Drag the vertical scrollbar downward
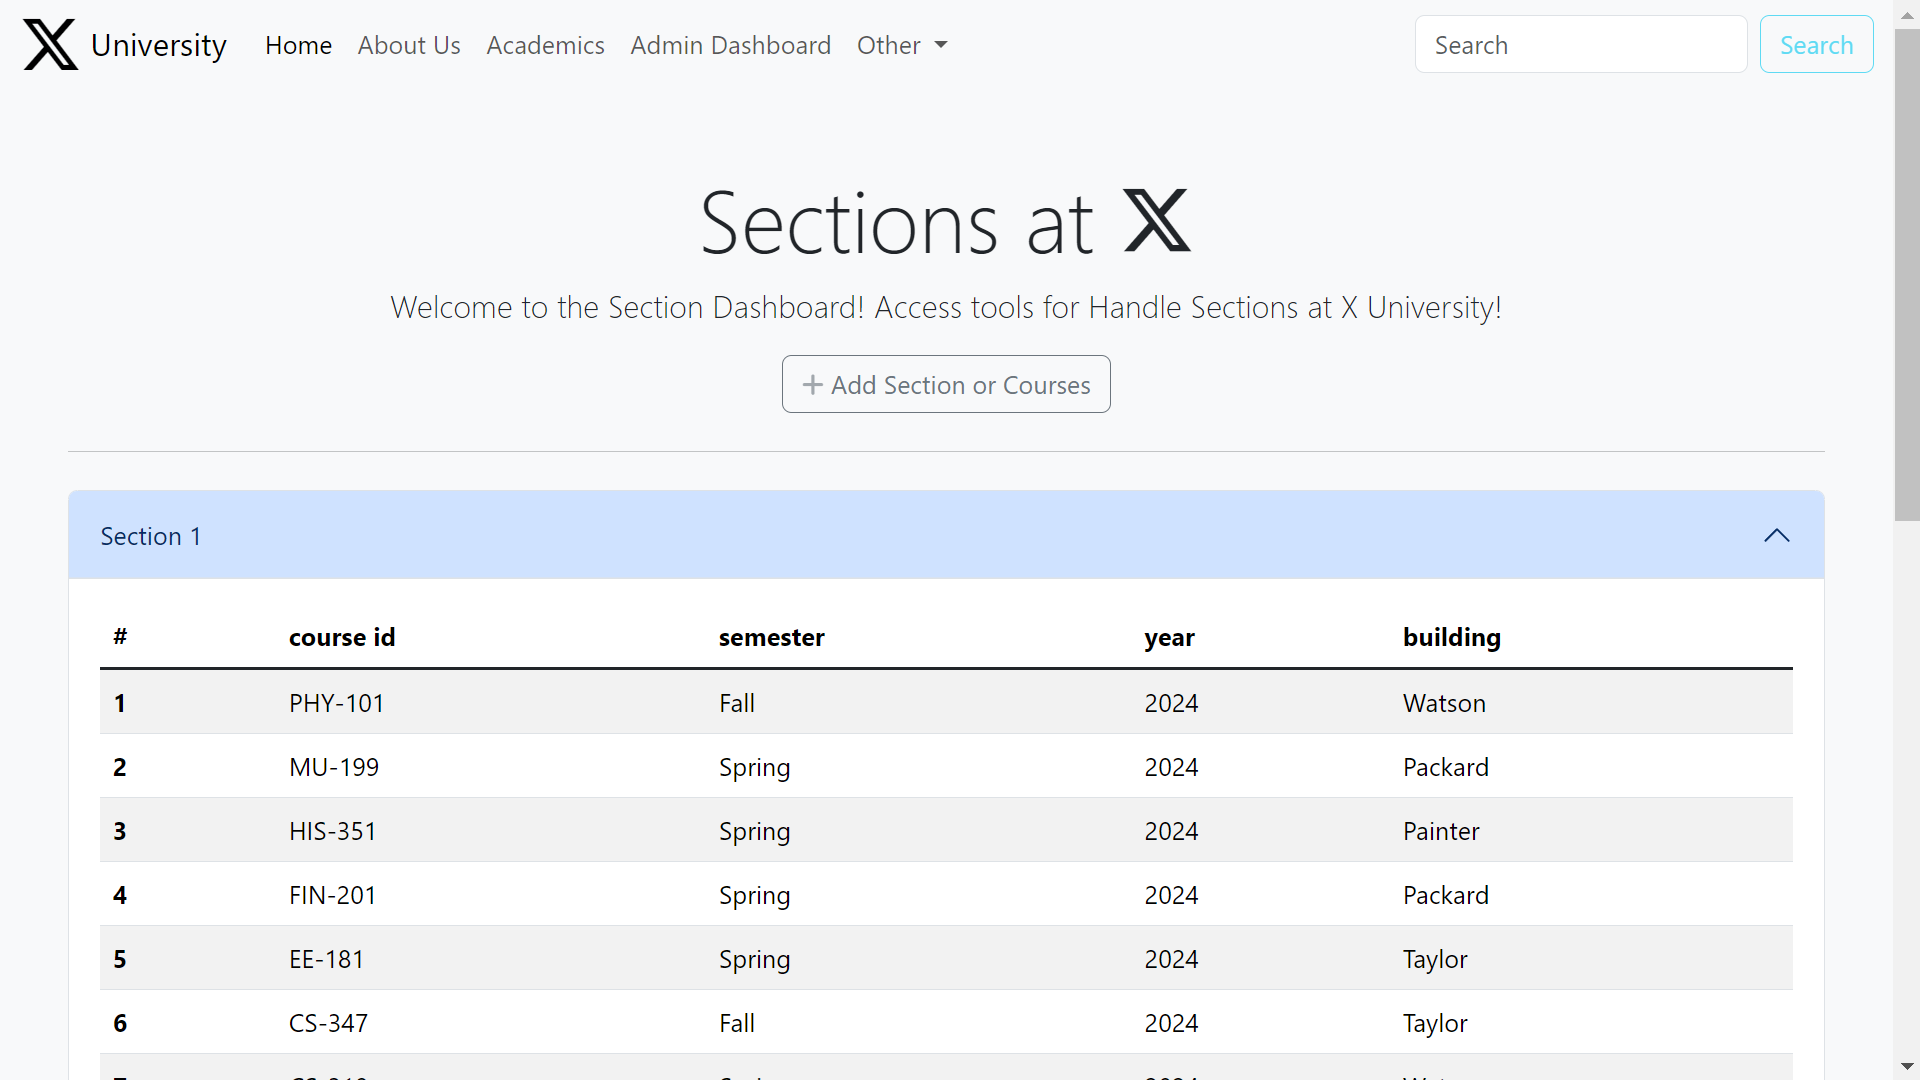Screen dimensions: 1920x1080 [1908, 262]
